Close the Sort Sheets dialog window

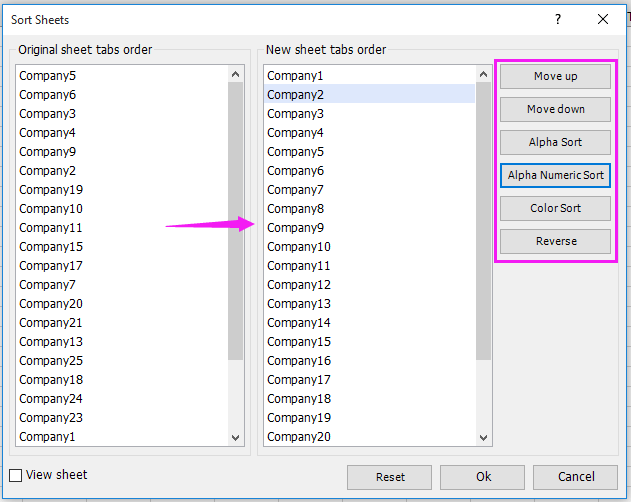pyautogui.click(x=603, y=19)
